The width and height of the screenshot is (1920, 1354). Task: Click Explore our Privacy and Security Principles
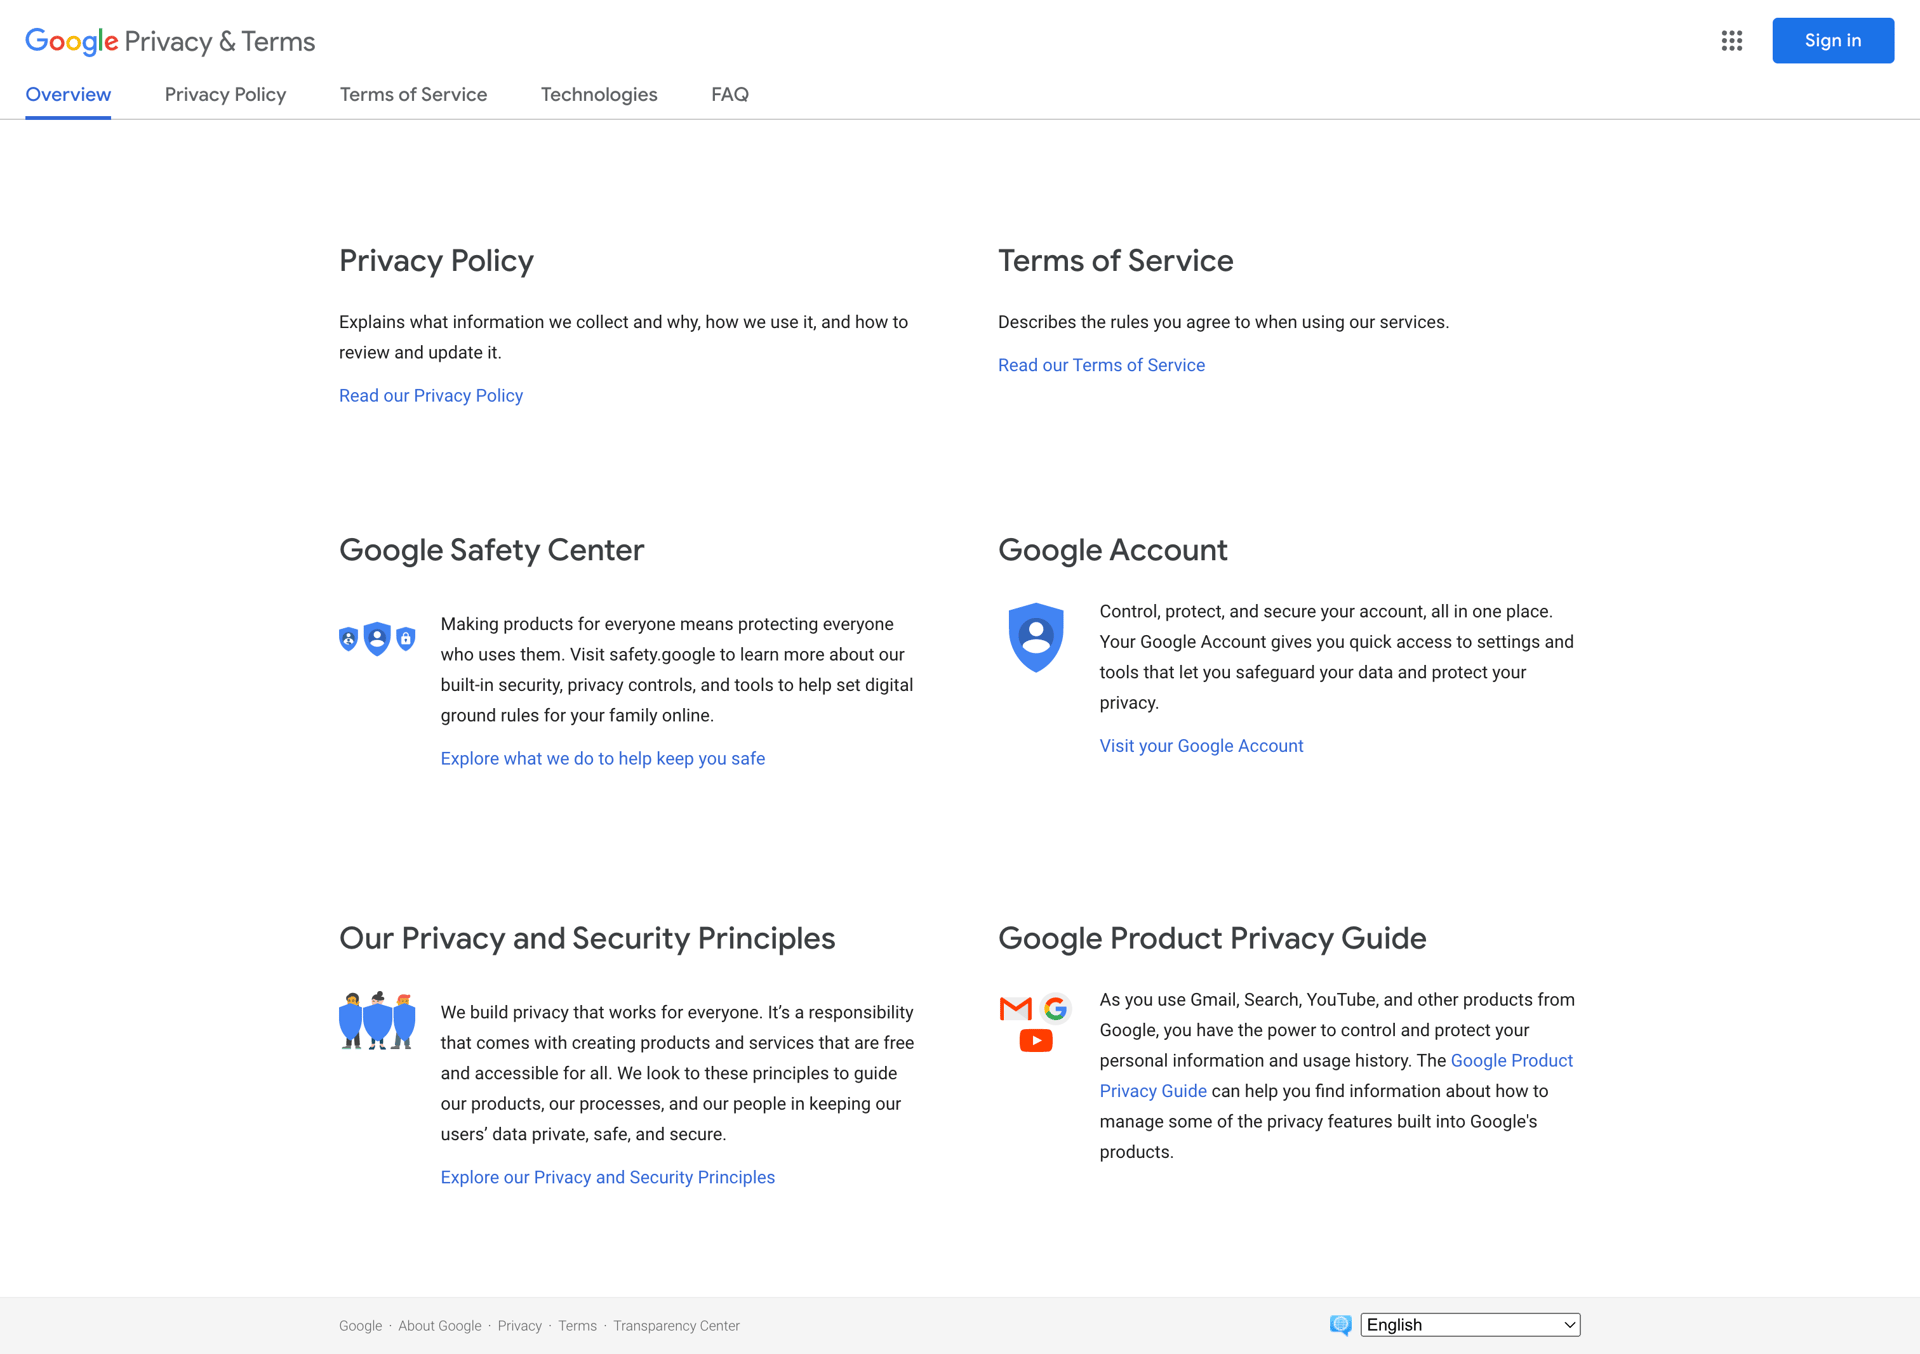coord(607,1177)
